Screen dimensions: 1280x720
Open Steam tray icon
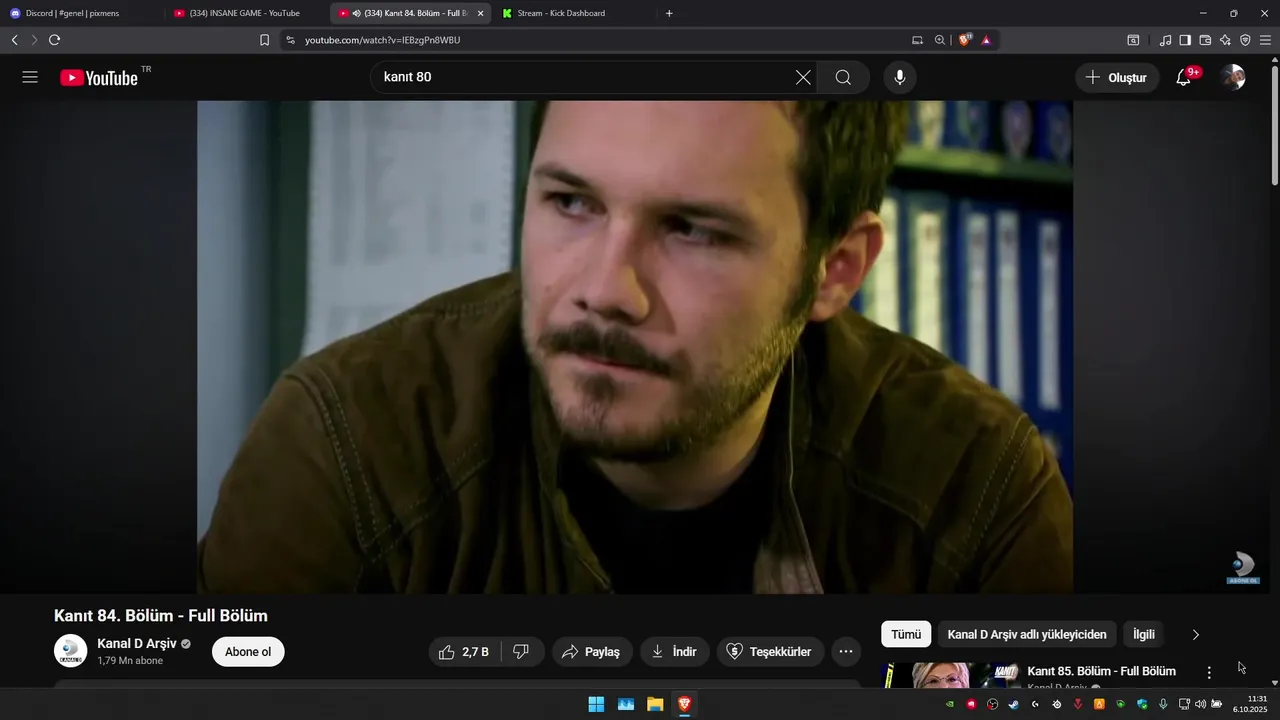pyautogui.click(x=1013, y=704)
